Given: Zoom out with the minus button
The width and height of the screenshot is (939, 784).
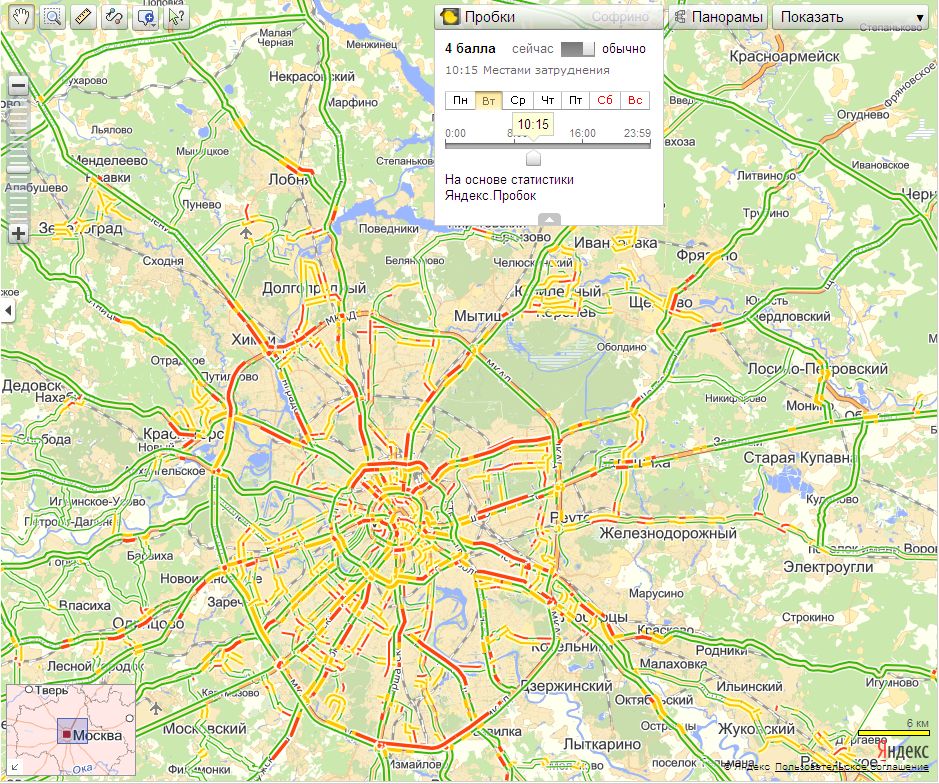Looking at the screenshot, I should [19, 86].
